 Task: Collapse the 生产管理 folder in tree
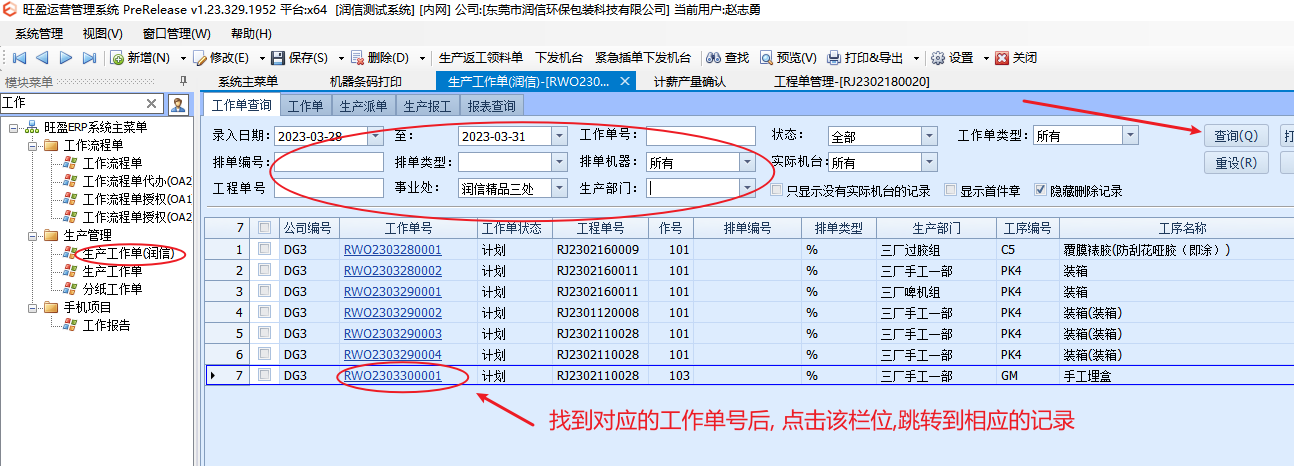pos(33,236)
